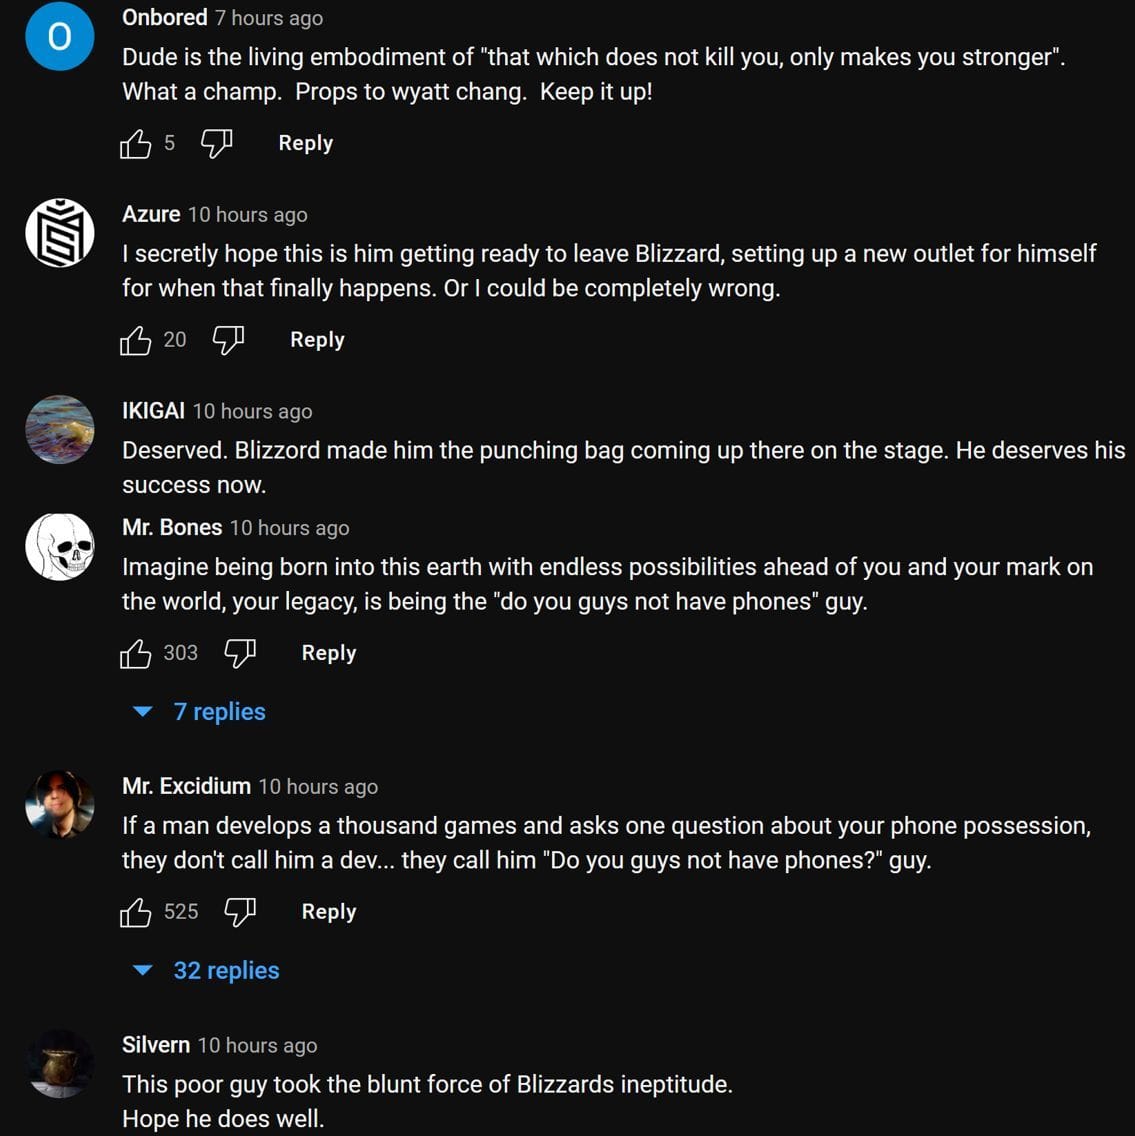Dislike Azure's comment

click(228, 340)
